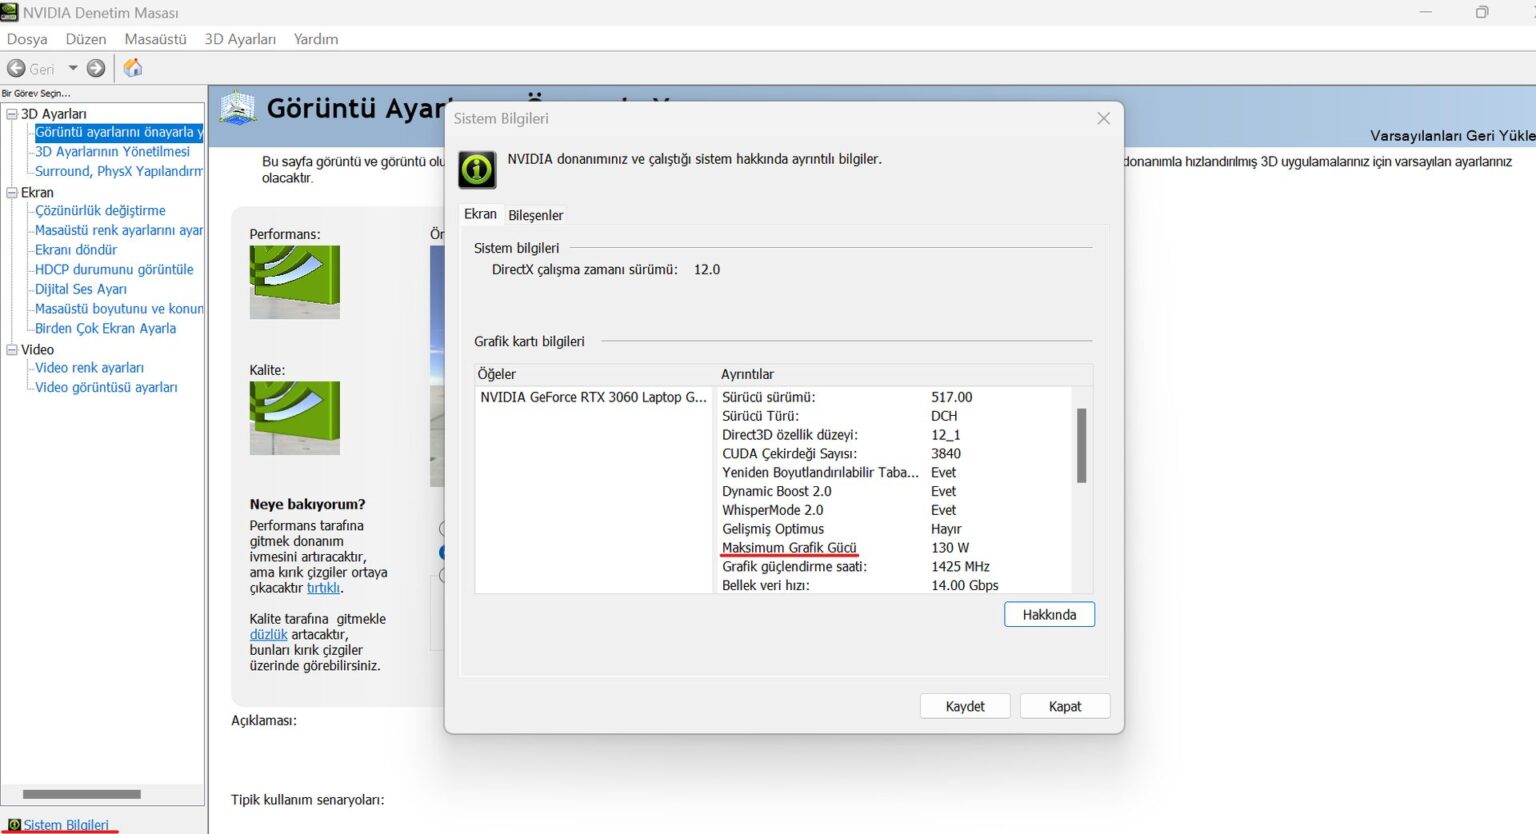Open the Home toolbar icon
The image size is (1536, 834).
(x=133, y=68)
